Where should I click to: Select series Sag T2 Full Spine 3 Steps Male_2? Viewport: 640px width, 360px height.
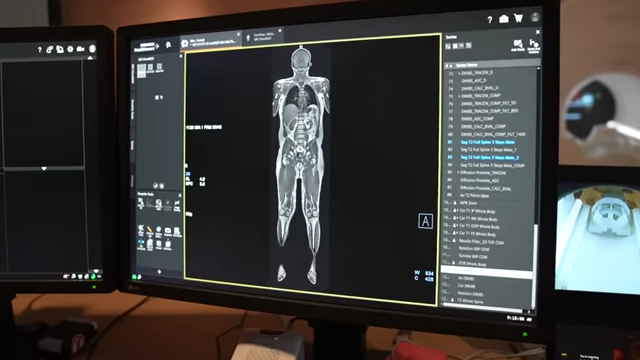click(490, 158)
